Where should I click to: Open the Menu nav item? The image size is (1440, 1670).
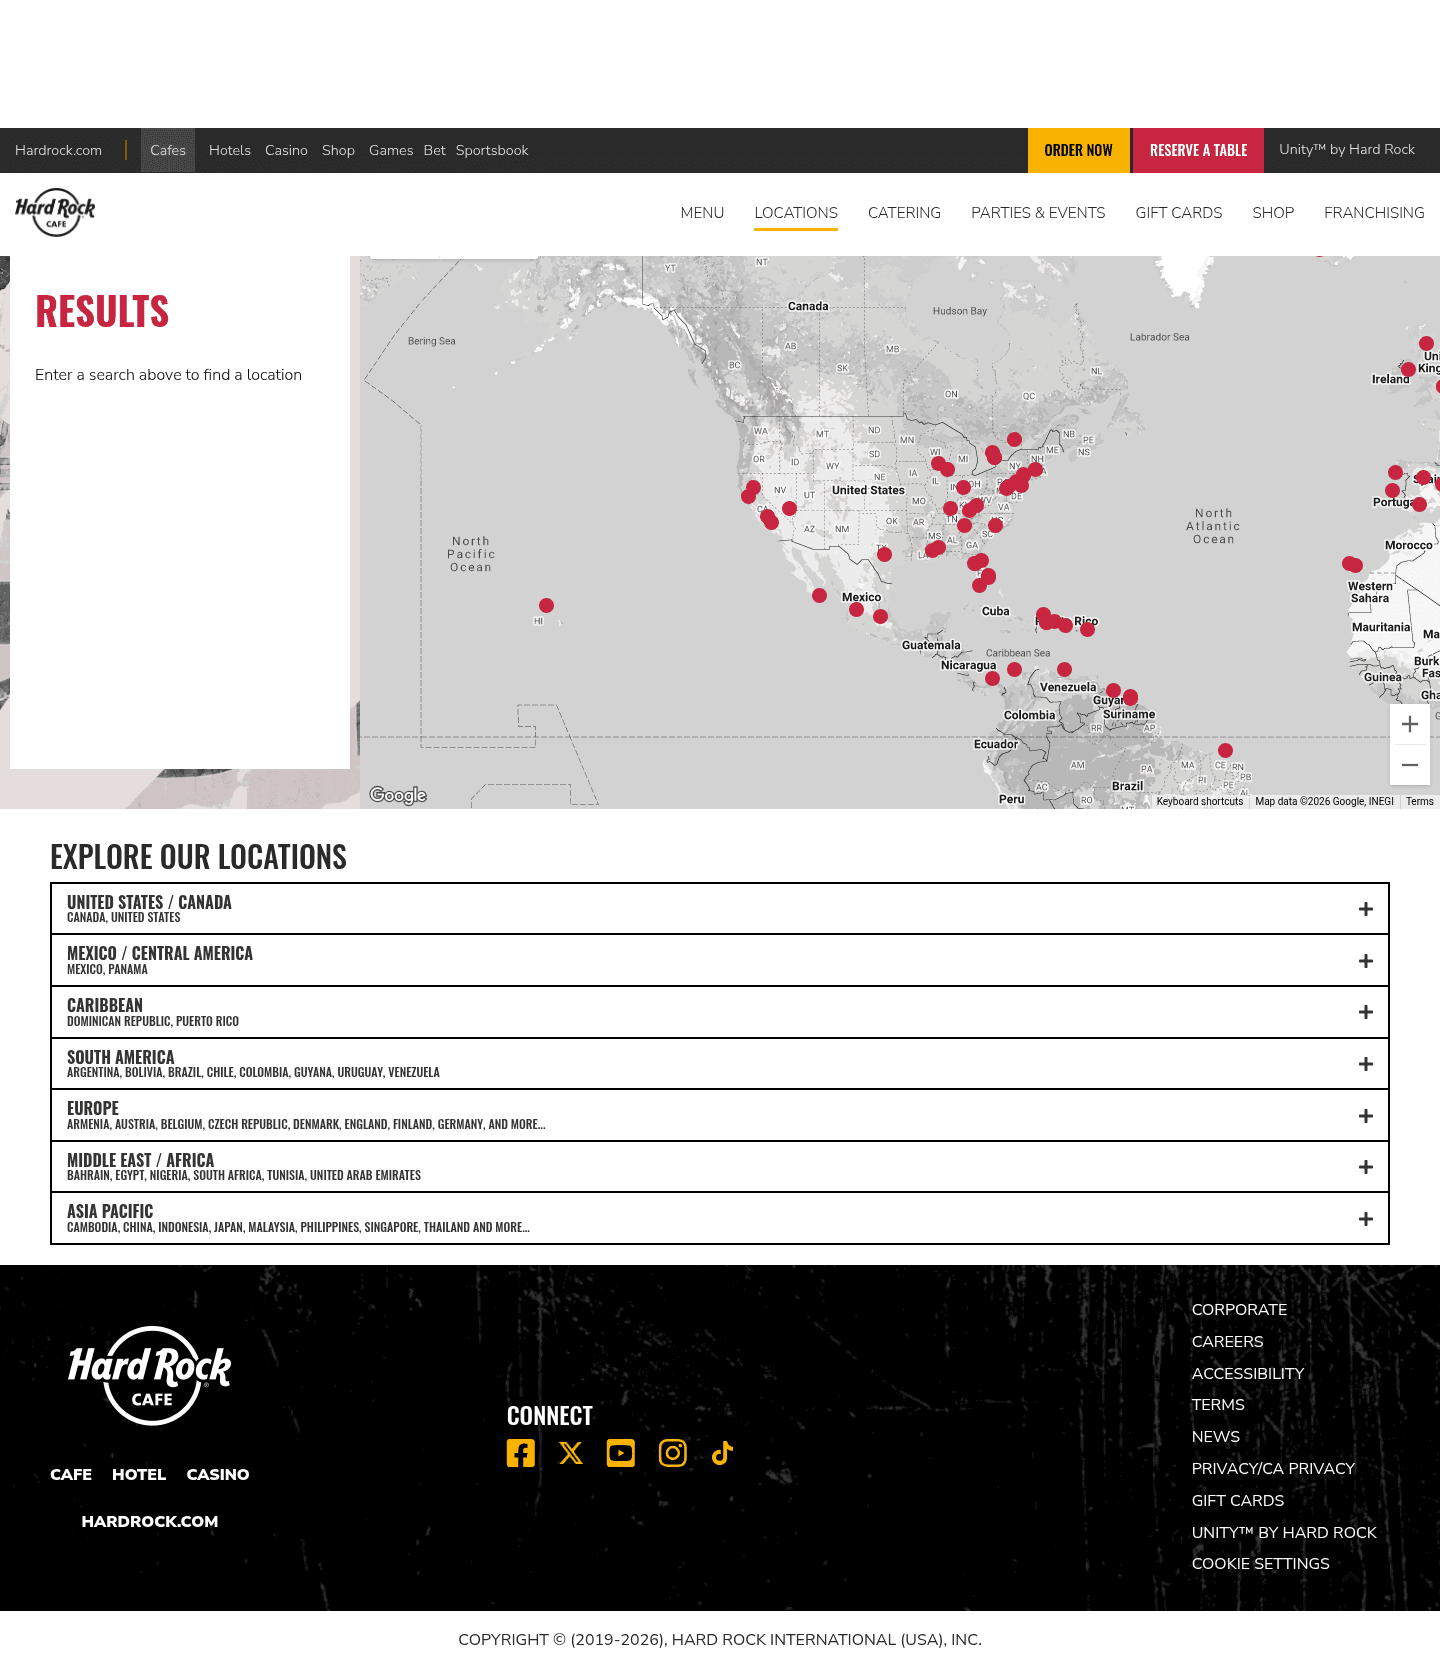click(x=702, y=213)
